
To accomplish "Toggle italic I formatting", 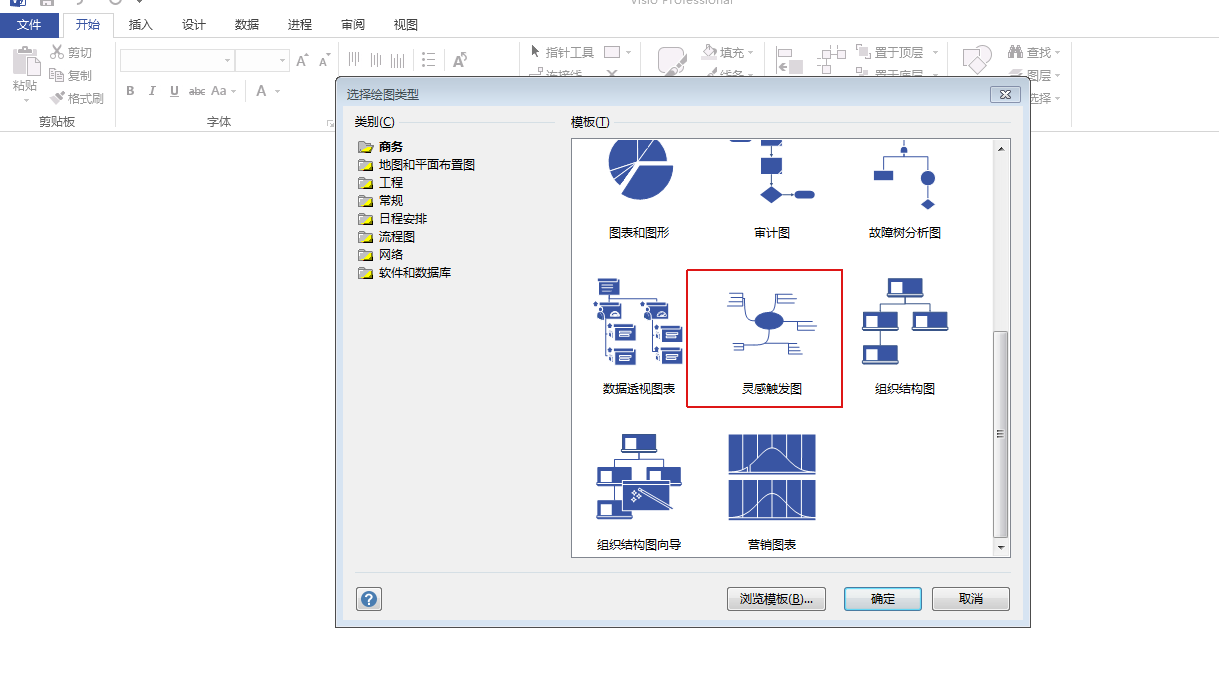I will coord(152,91).
